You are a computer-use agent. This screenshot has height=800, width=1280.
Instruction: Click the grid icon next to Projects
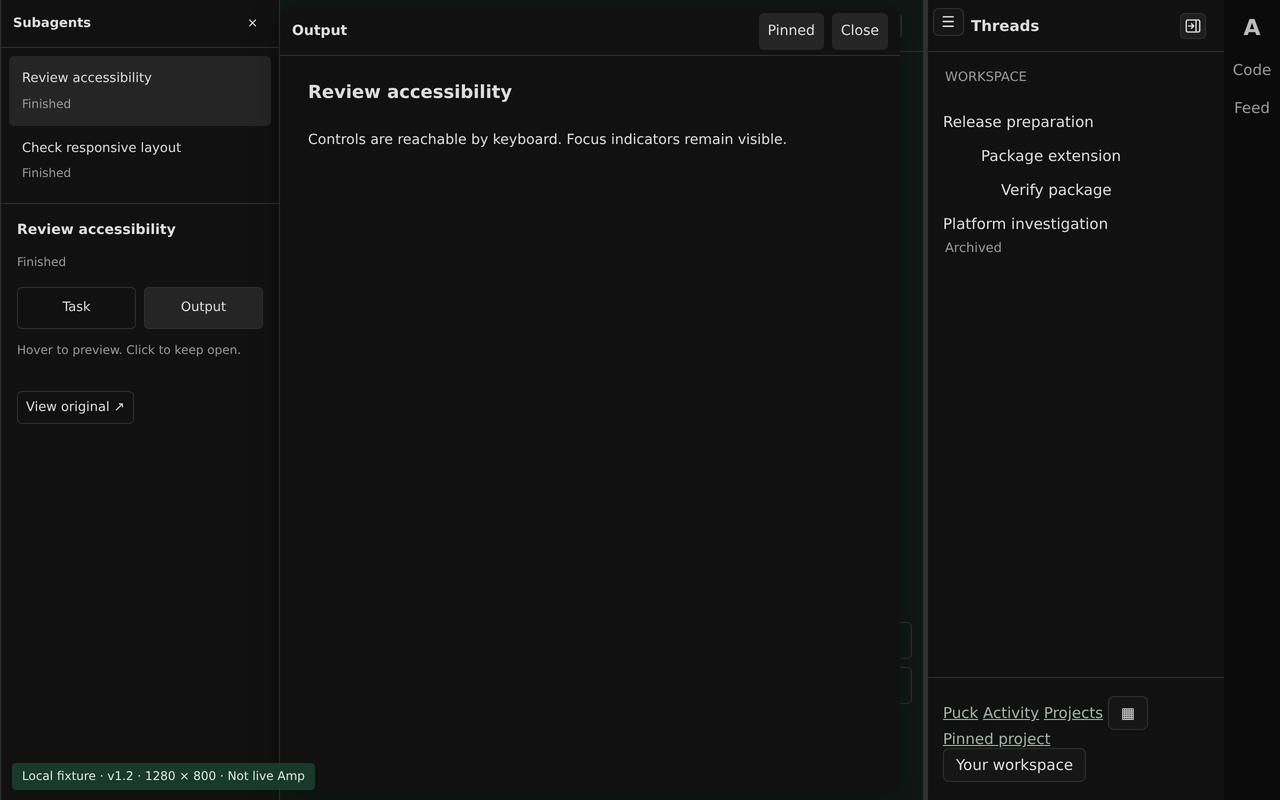[x=1127, y=713]
